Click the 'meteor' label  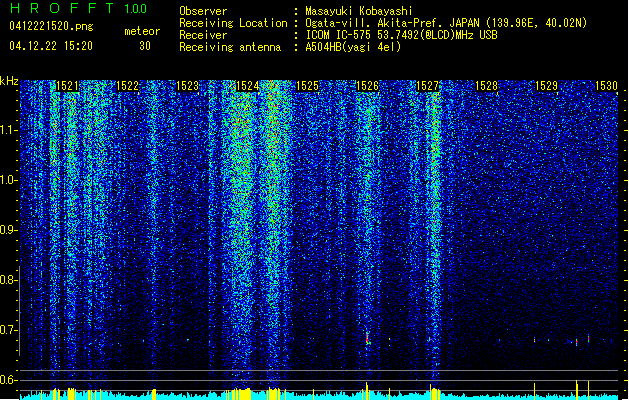[142, 31]
